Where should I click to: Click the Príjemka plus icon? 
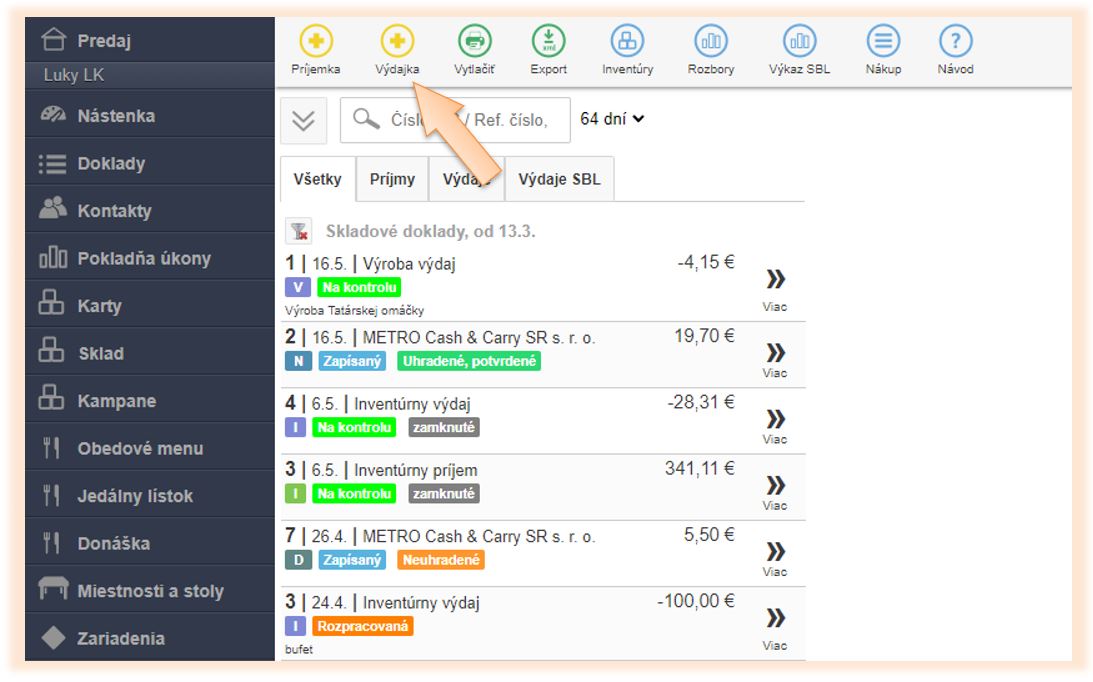(x=316, y=42)
